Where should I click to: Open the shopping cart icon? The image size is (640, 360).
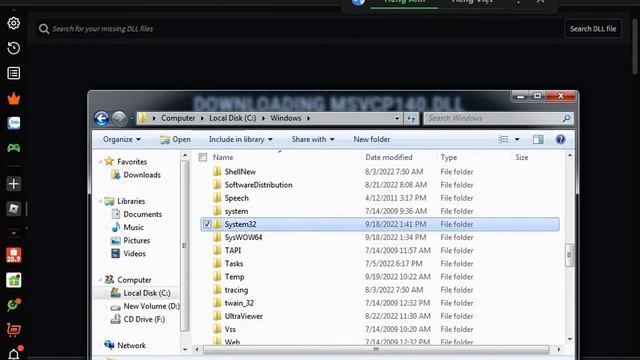click(x=13, y=330)
